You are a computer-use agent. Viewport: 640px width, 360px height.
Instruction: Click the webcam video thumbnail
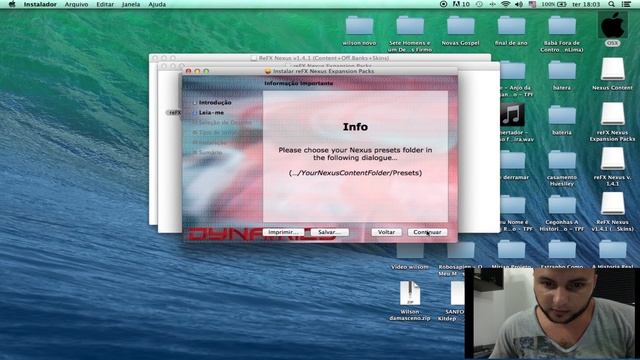(x=552, y=313)
